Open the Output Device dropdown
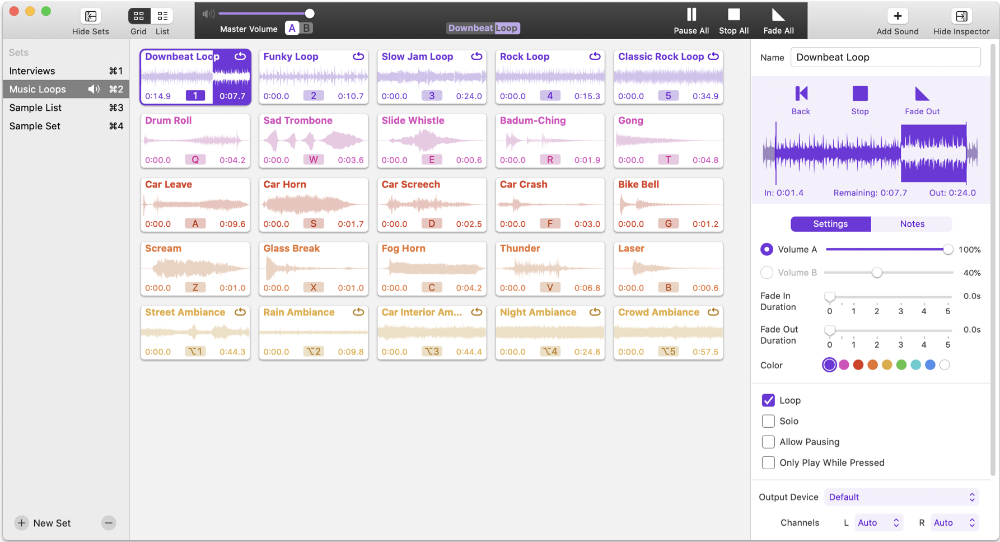Image resolution: width=1000 pixels, height=542 pixels. (901, 497)
